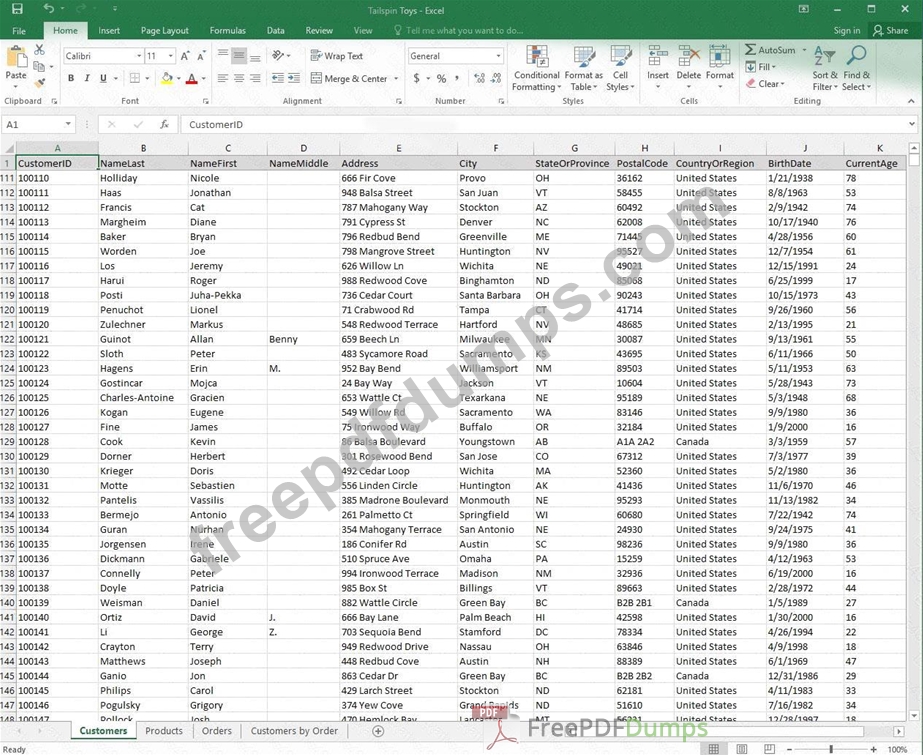923x755 pixels.
Task: Click the Tell me search box
Action: click(458, 31)
